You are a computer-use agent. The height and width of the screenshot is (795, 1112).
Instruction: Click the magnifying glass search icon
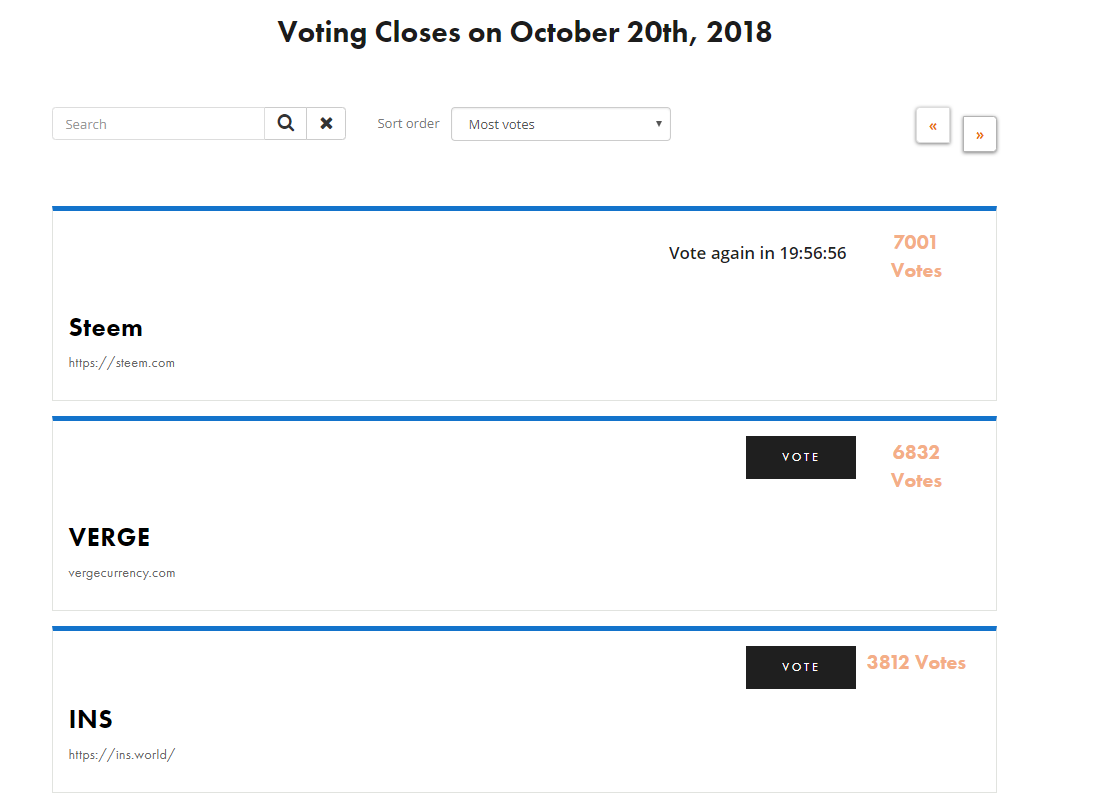click(286, 124)
